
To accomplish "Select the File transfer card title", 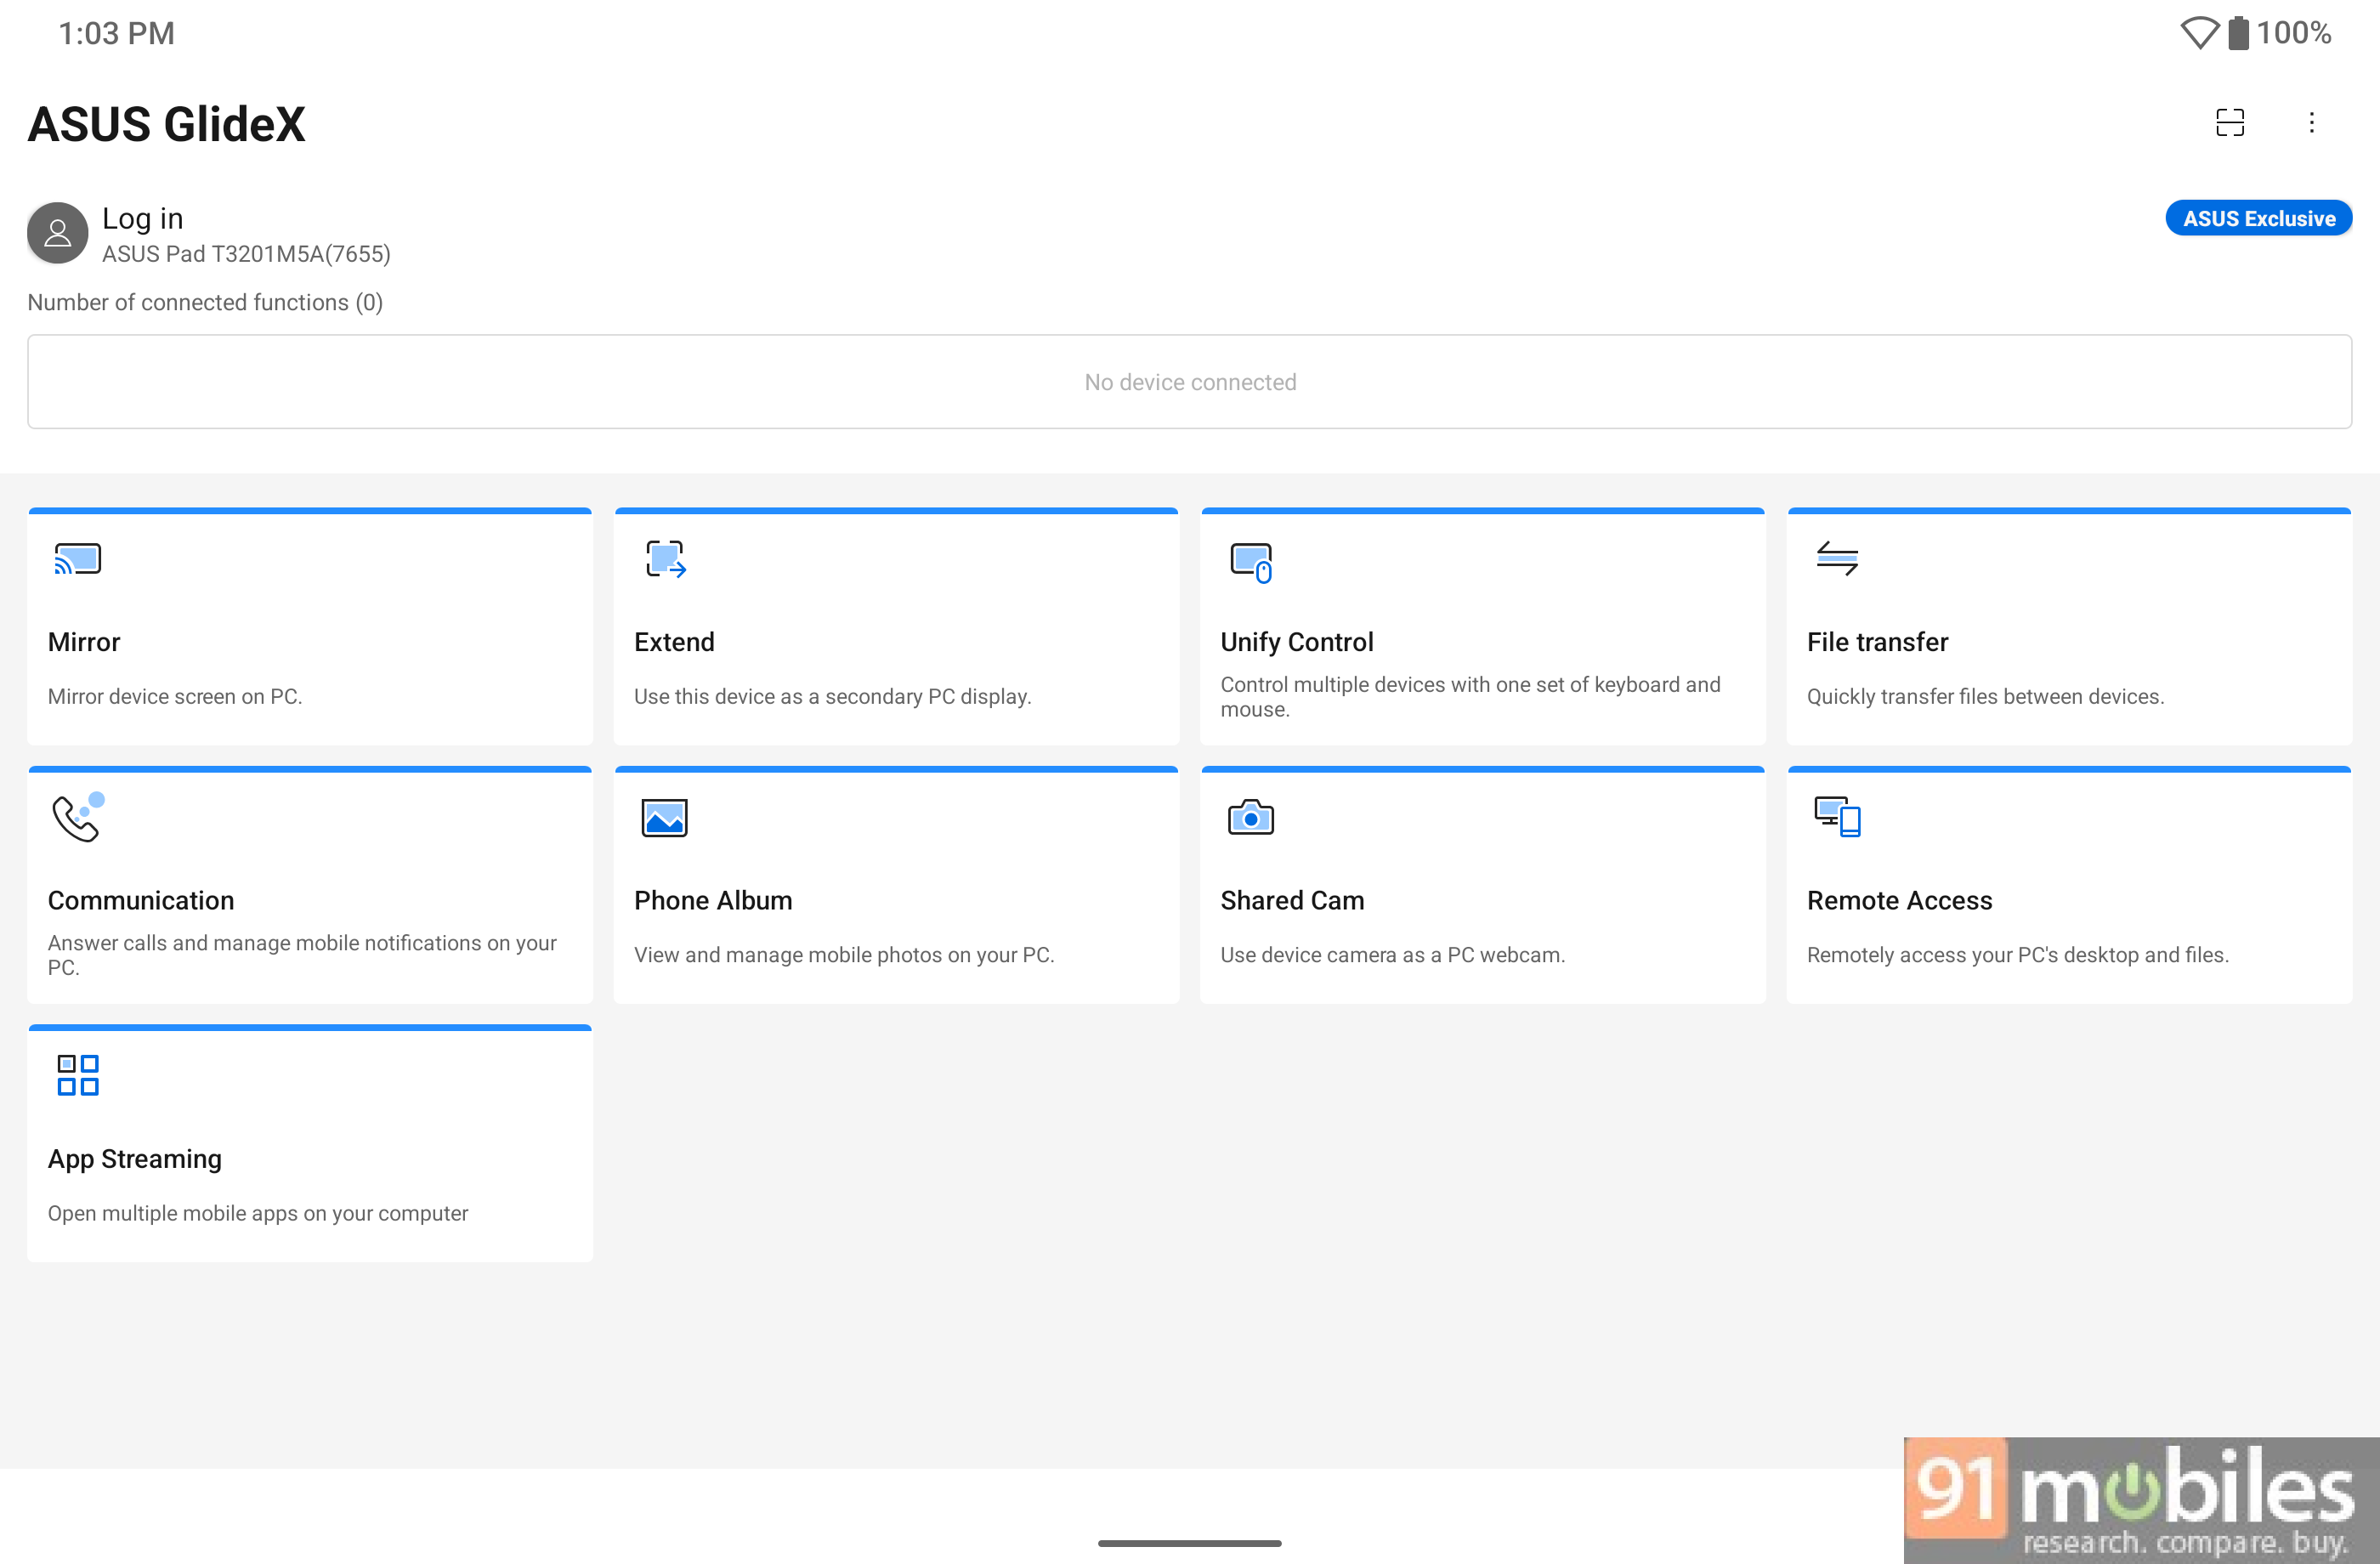I will point(1877,642).
